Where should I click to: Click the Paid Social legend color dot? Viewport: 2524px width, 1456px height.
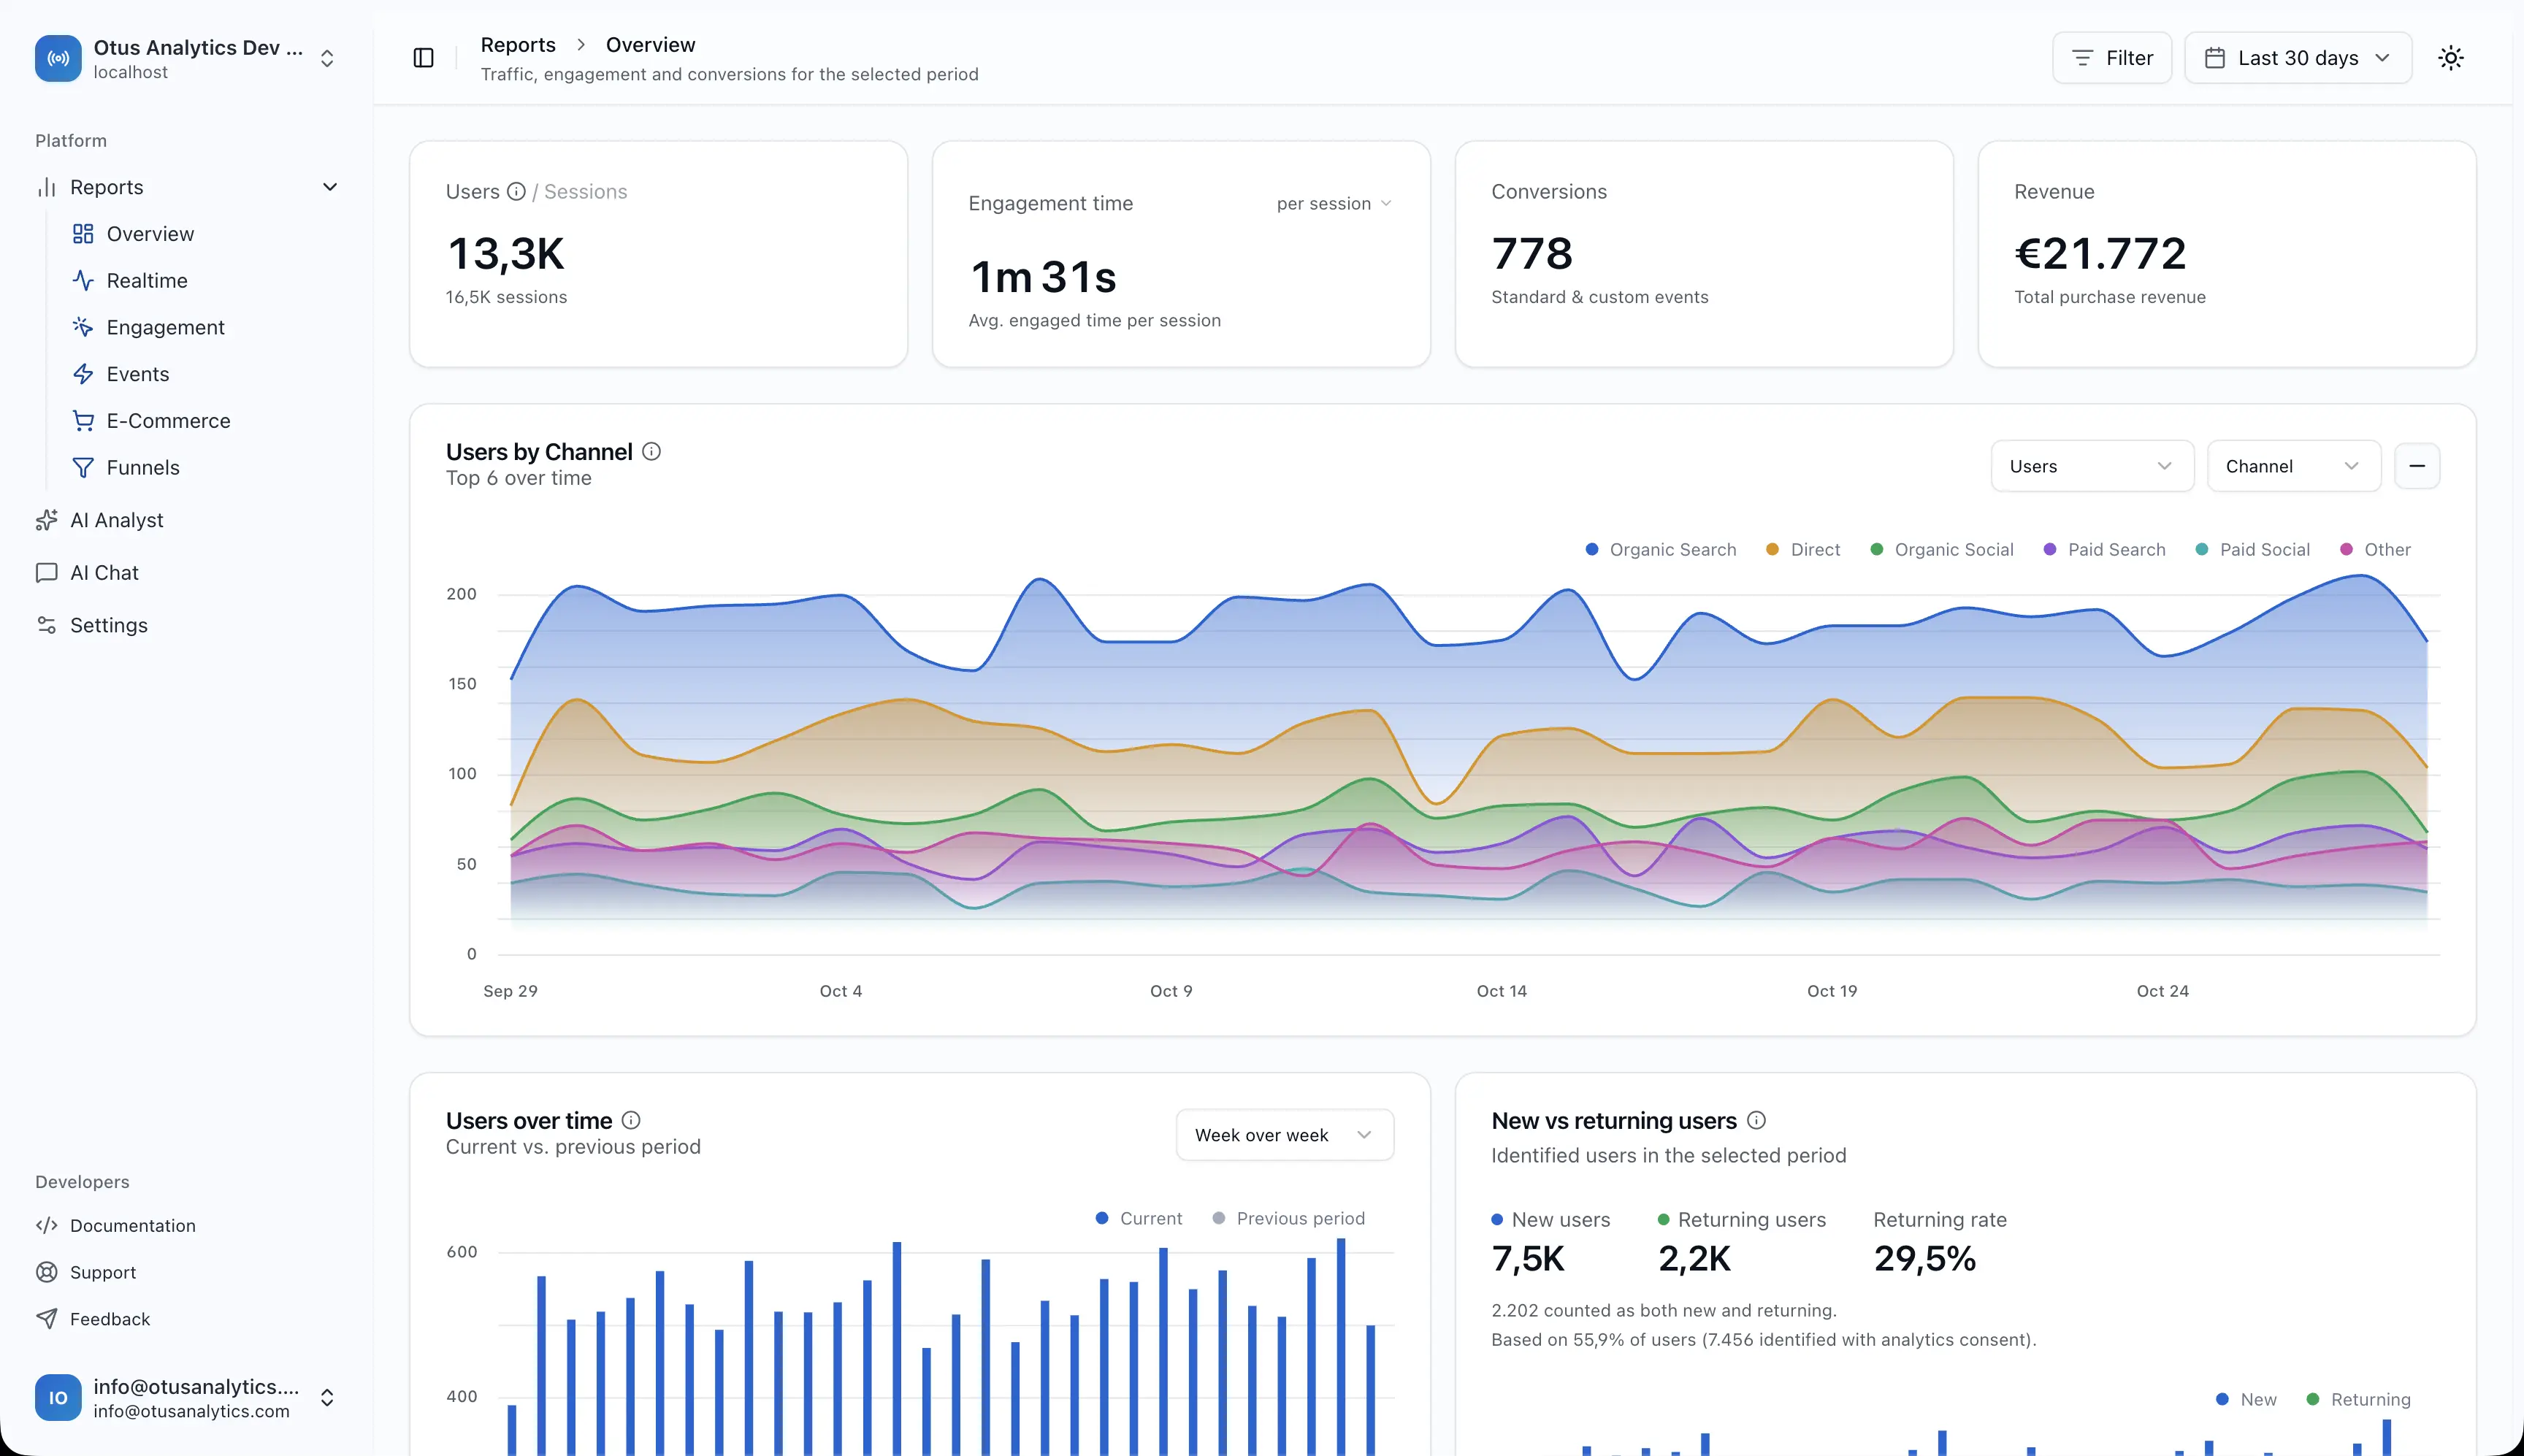pos(2202,549)
